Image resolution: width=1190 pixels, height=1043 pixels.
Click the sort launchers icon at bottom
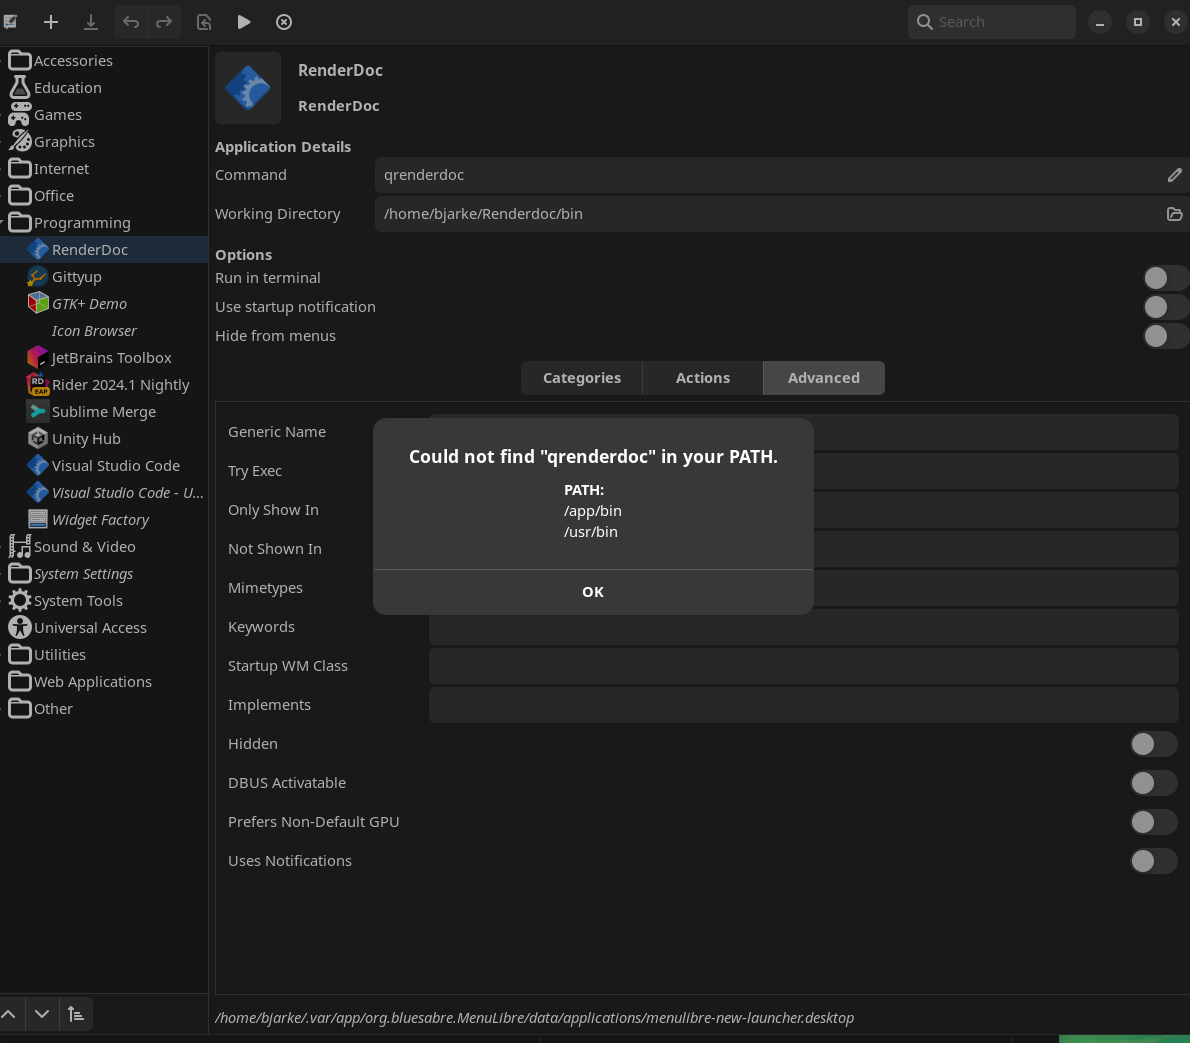(76, 1014)
